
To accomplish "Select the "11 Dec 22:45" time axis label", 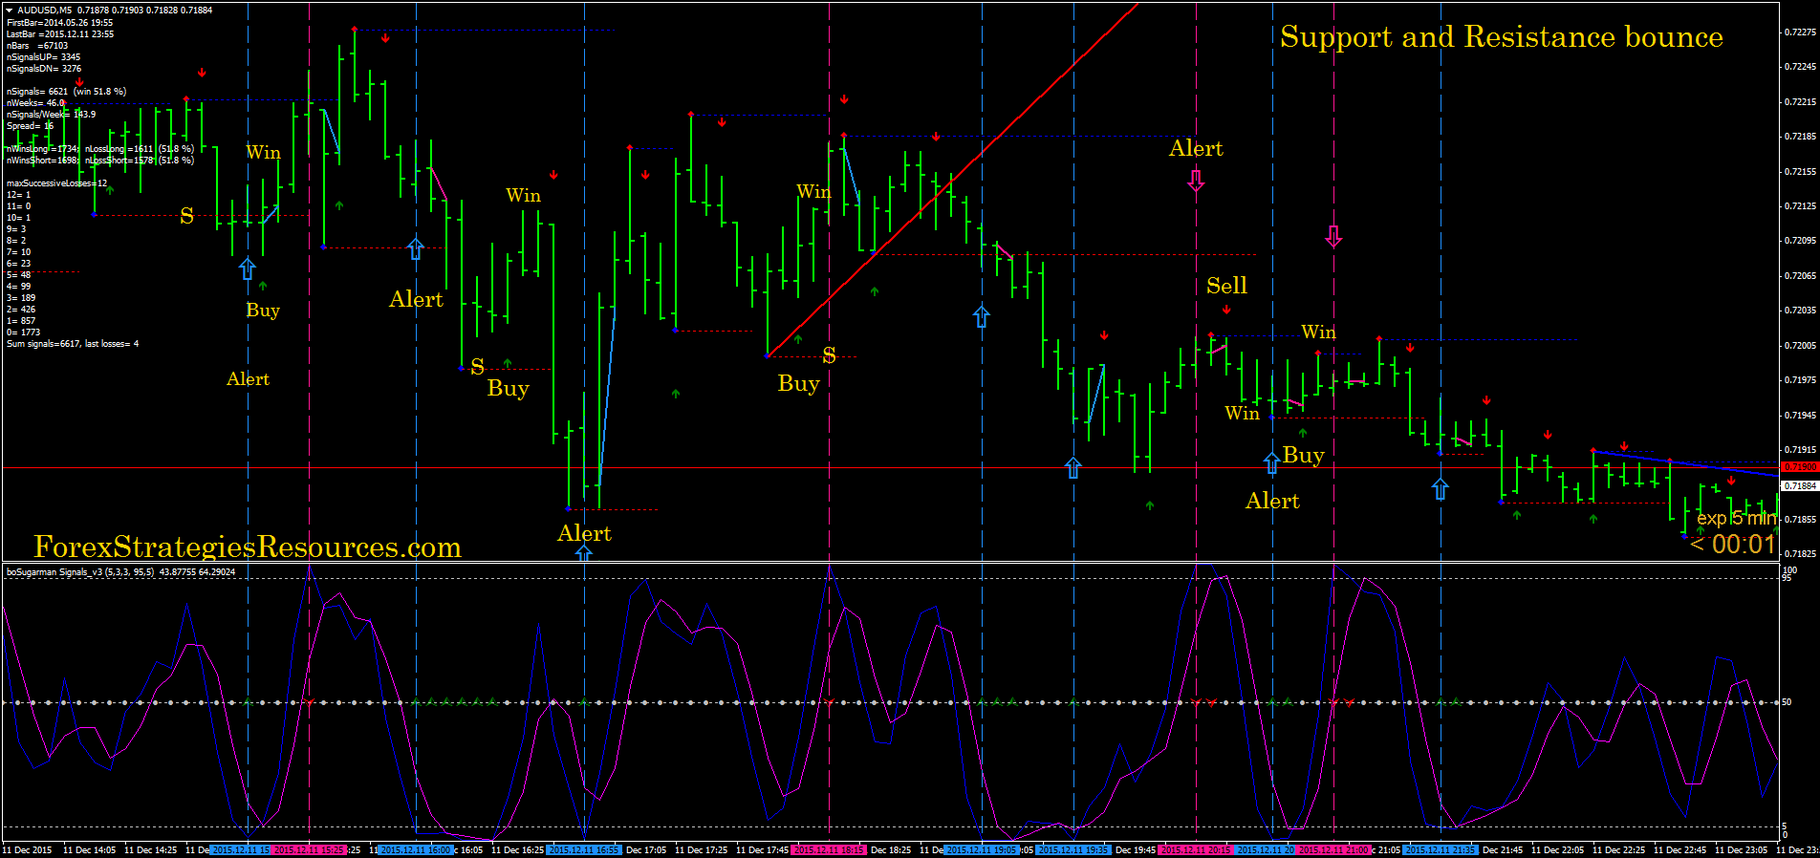I will 1681,850.
